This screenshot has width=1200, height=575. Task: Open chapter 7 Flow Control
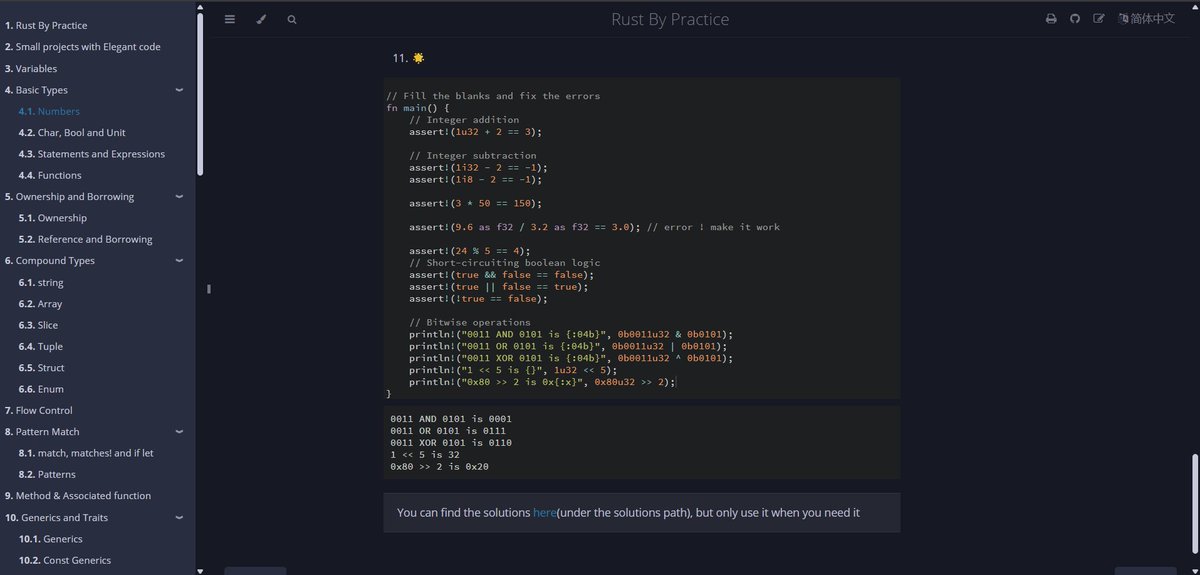coord(39,410)
